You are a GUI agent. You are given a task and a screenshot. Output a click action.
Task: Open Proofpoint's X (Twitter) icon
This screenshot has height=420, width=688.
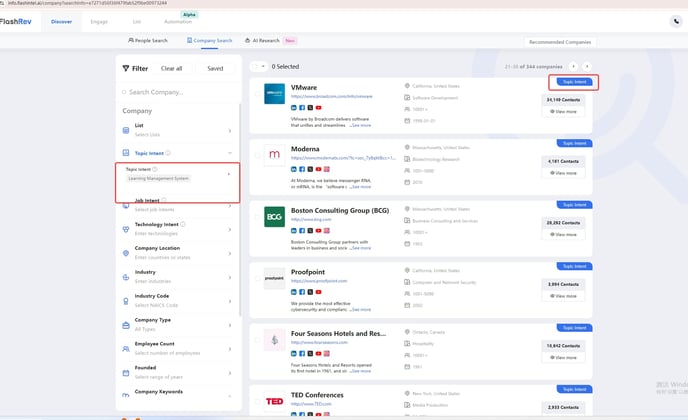pyautogui.click(x=310, y=292)
